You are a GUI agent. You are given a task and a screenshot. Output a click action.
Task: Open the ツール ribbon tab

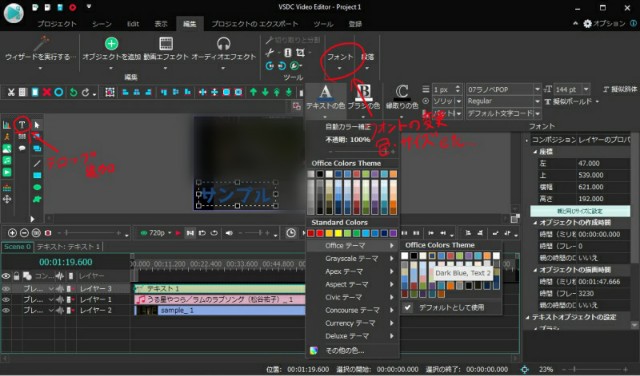point(323,24)
